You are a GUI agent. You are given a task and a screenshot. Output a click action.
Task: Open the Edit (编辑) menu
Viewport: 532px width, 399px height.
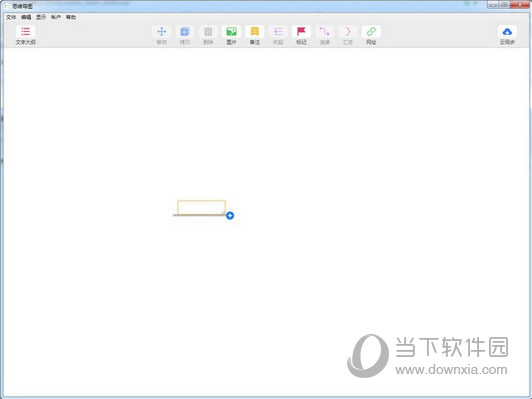(26, 17)
